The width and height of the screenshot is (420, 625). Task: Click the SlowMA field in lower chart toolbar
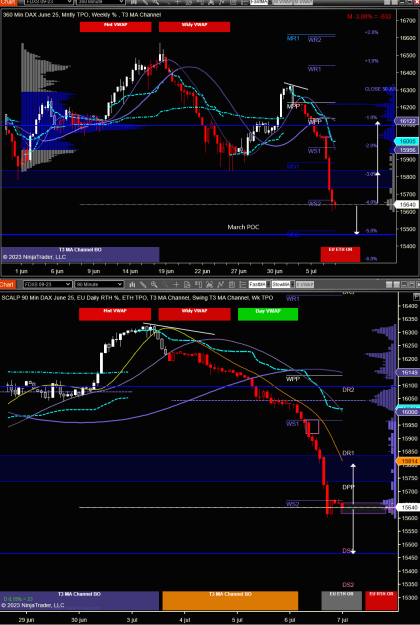point(281,284)
